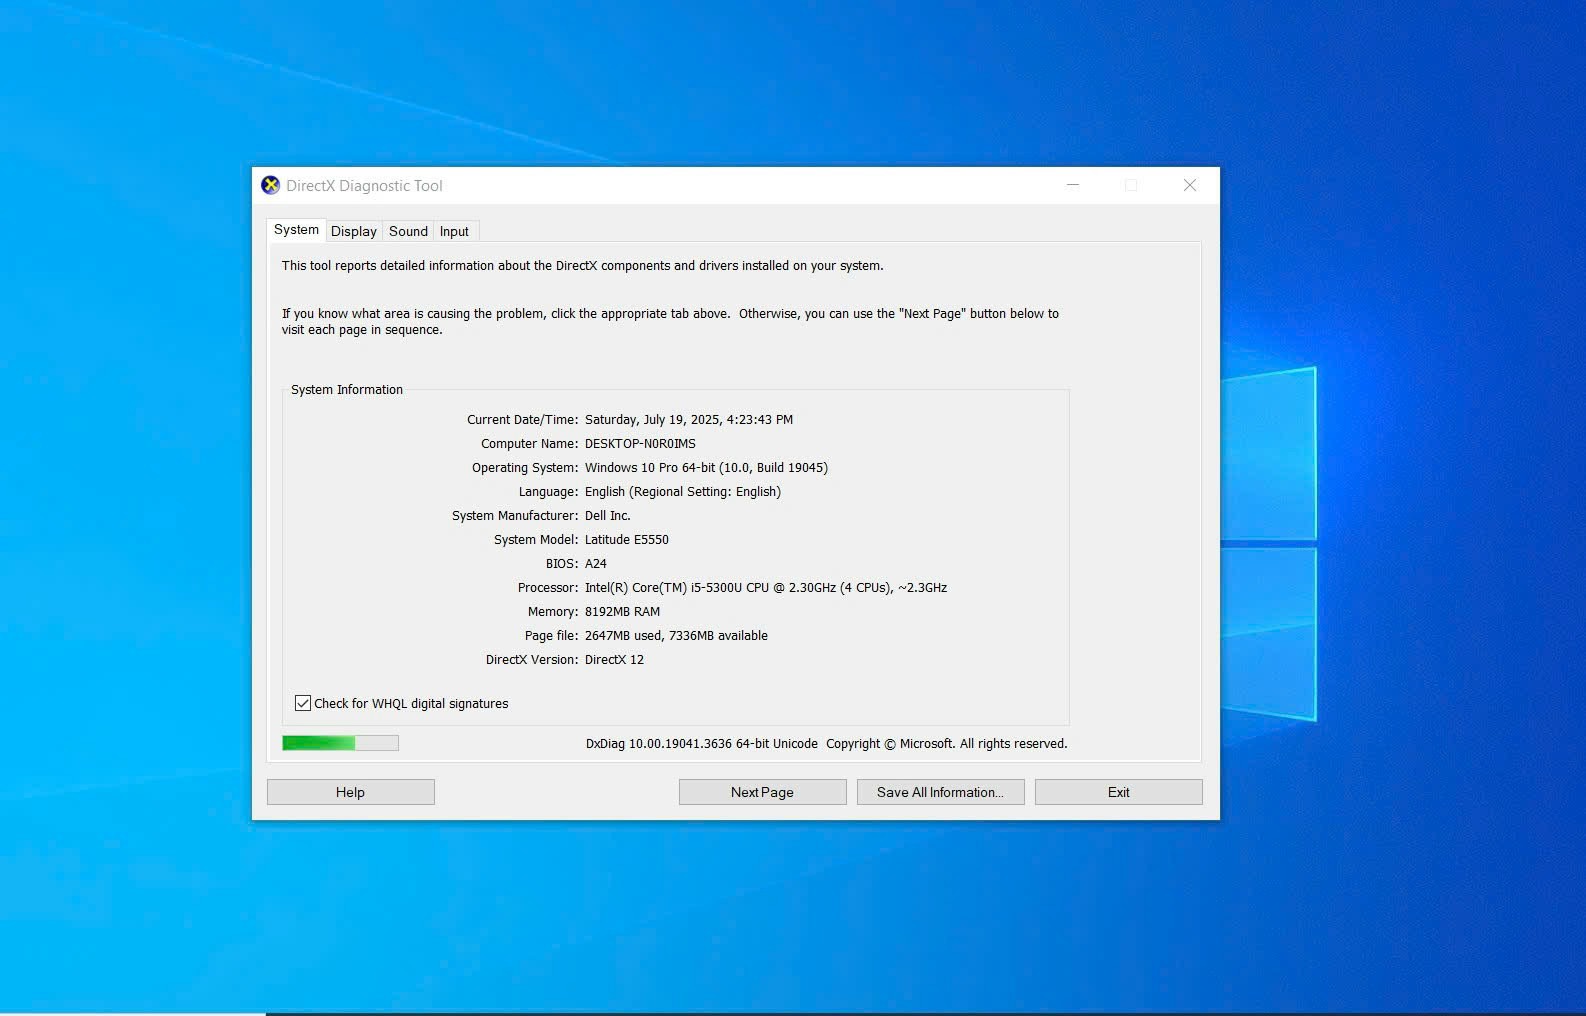Viewport: 1586px width, 1016px height.
Task: Click the 8192MB RAM memory value
Action: tap(622, 612)
